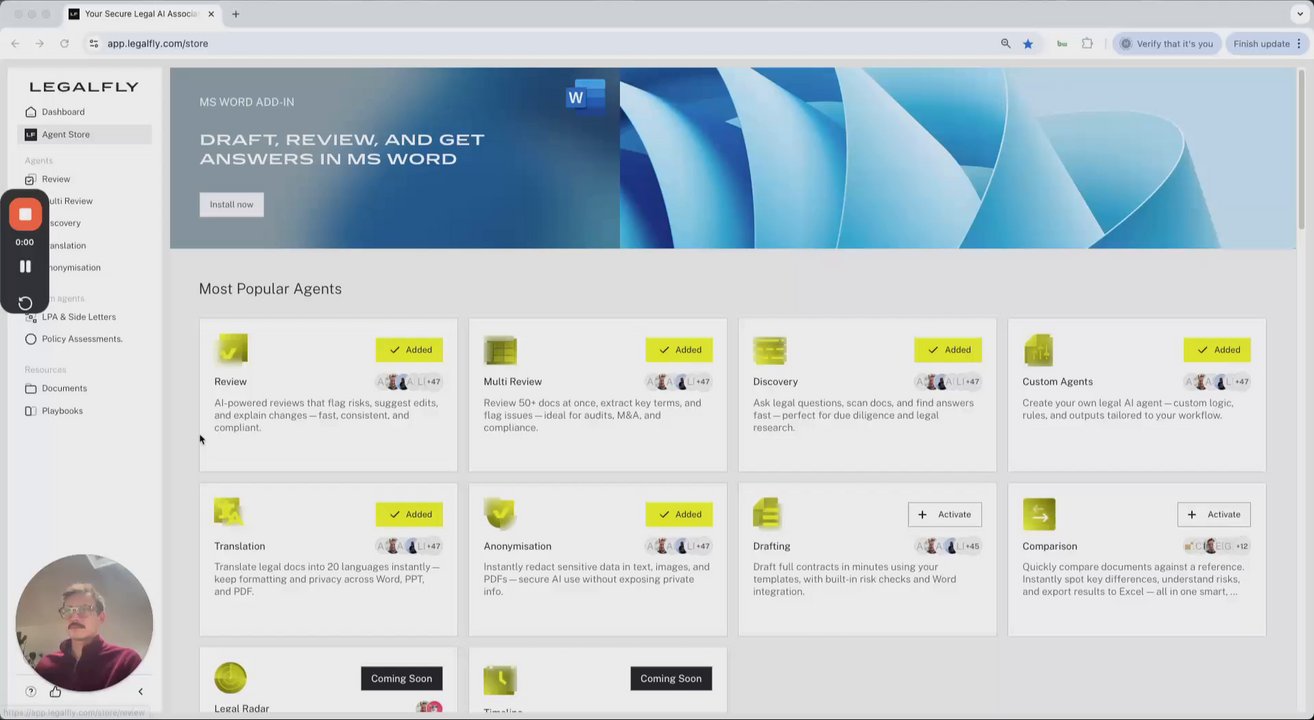Click the Added button on Anonymisation card
The height and width of the screenshot is (720, 1314).
click(679, 514)
